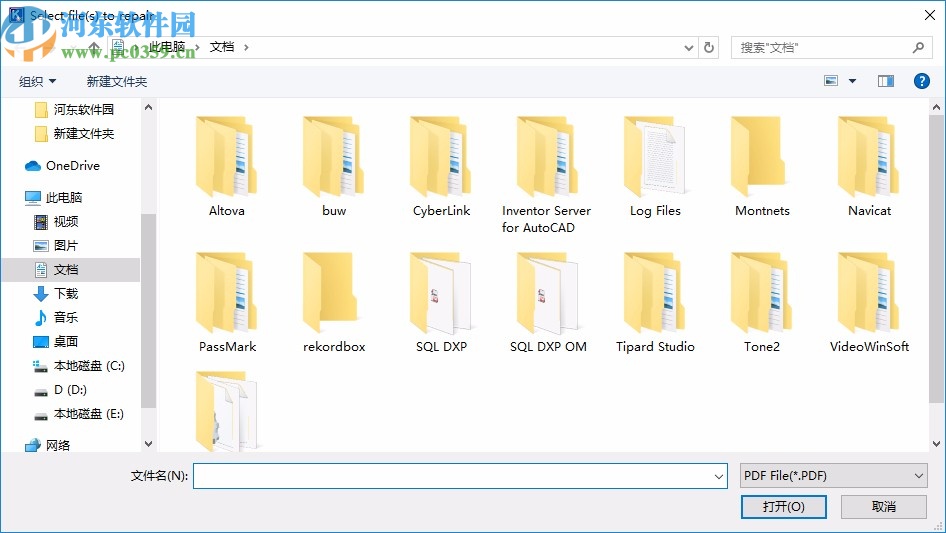Screen dimensions: 946x533
Task: Select 音乐 in the sidebar
Action: 56,318
